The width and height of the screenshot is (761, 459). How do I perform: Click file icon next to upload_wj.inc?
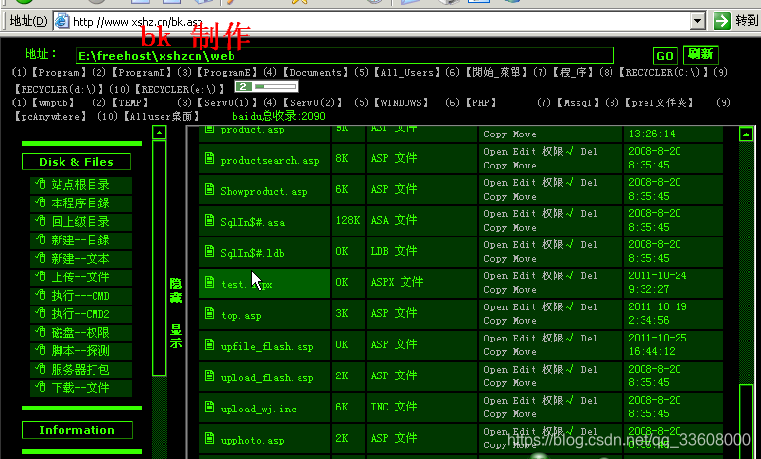[x=209, y=406]
